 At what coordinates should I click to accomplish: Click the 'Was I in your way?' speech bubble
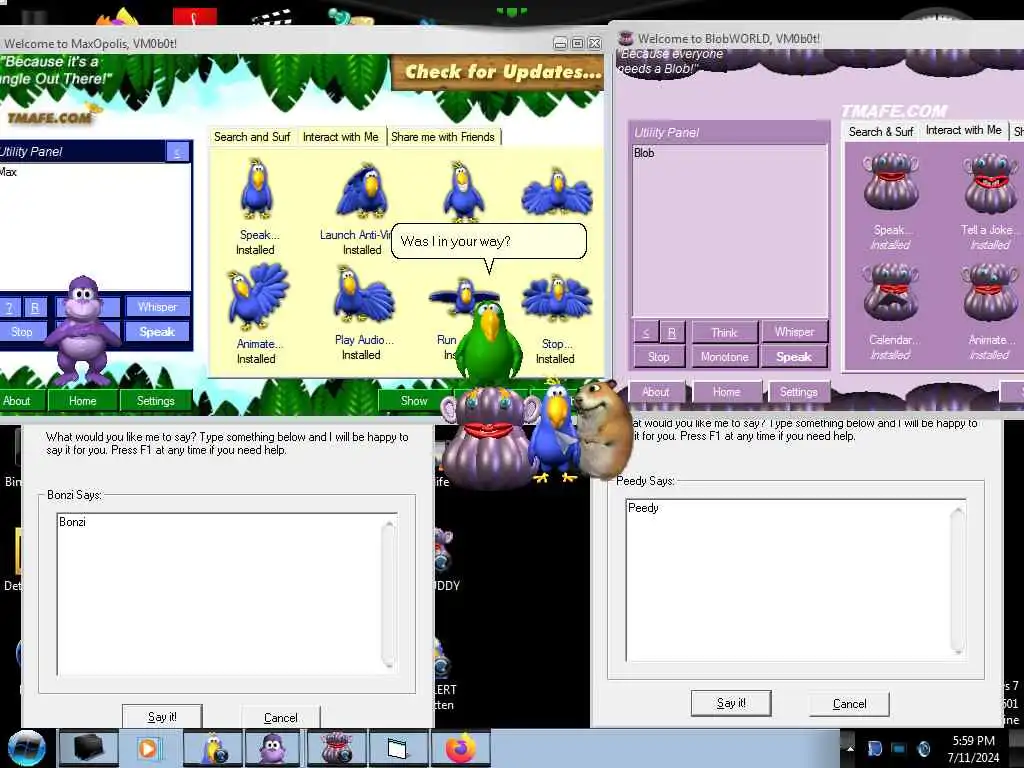point(488,242)
